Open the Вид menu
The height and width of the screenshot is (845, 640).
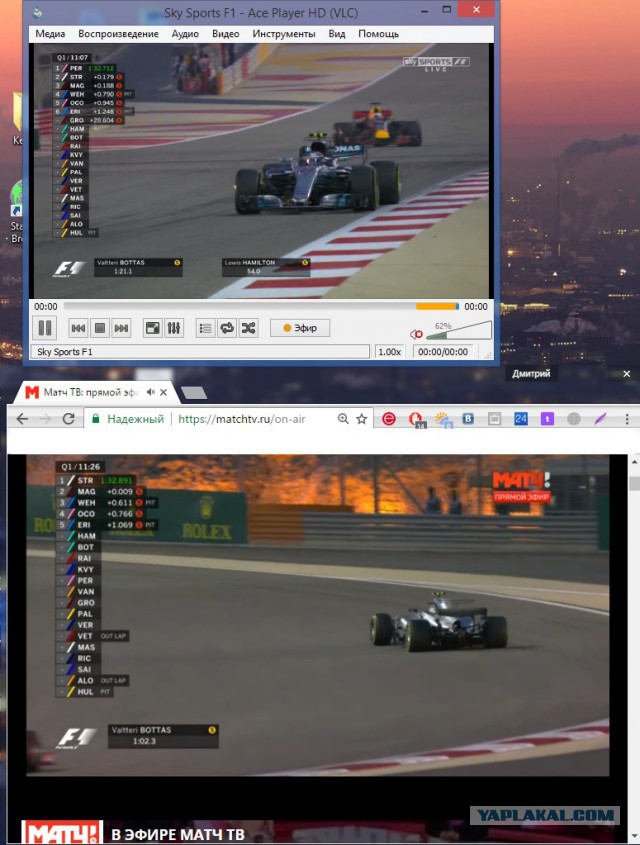click(x=337, y=33)
